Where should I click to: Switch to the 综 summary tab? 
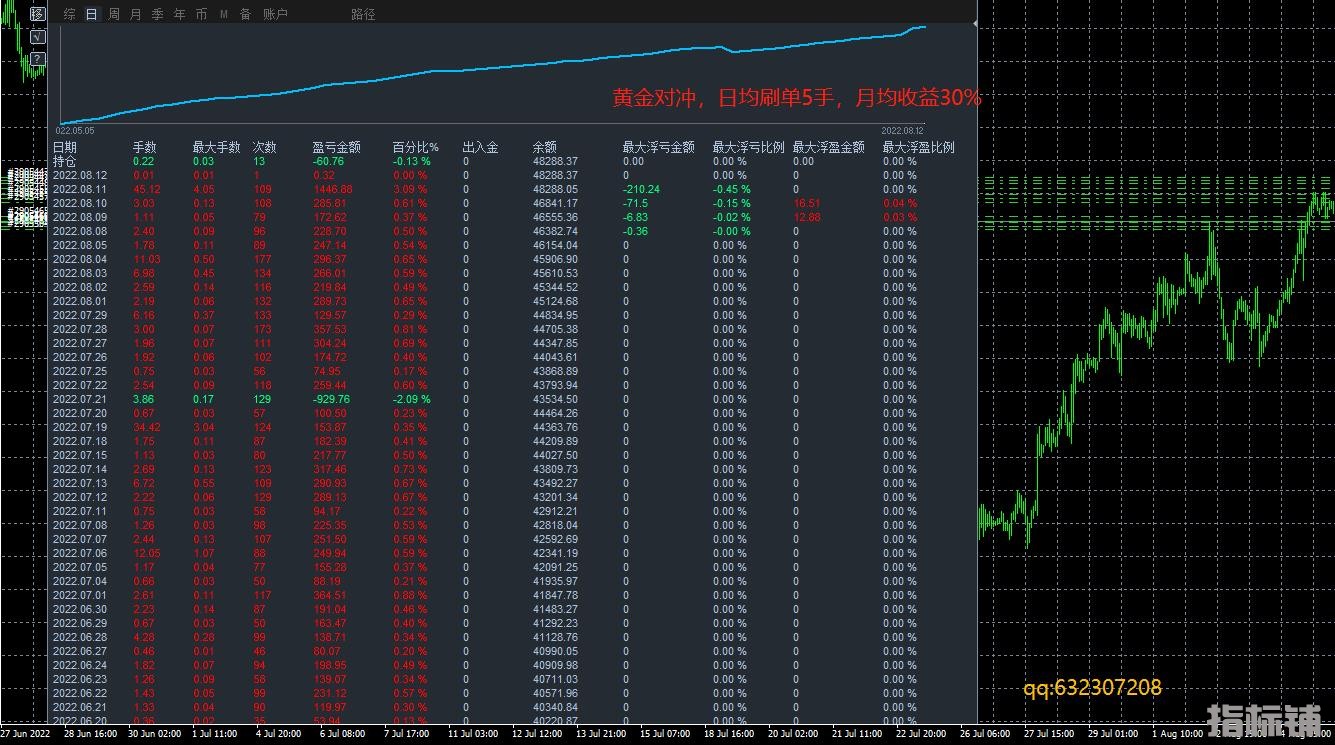(x=69, y=14)
